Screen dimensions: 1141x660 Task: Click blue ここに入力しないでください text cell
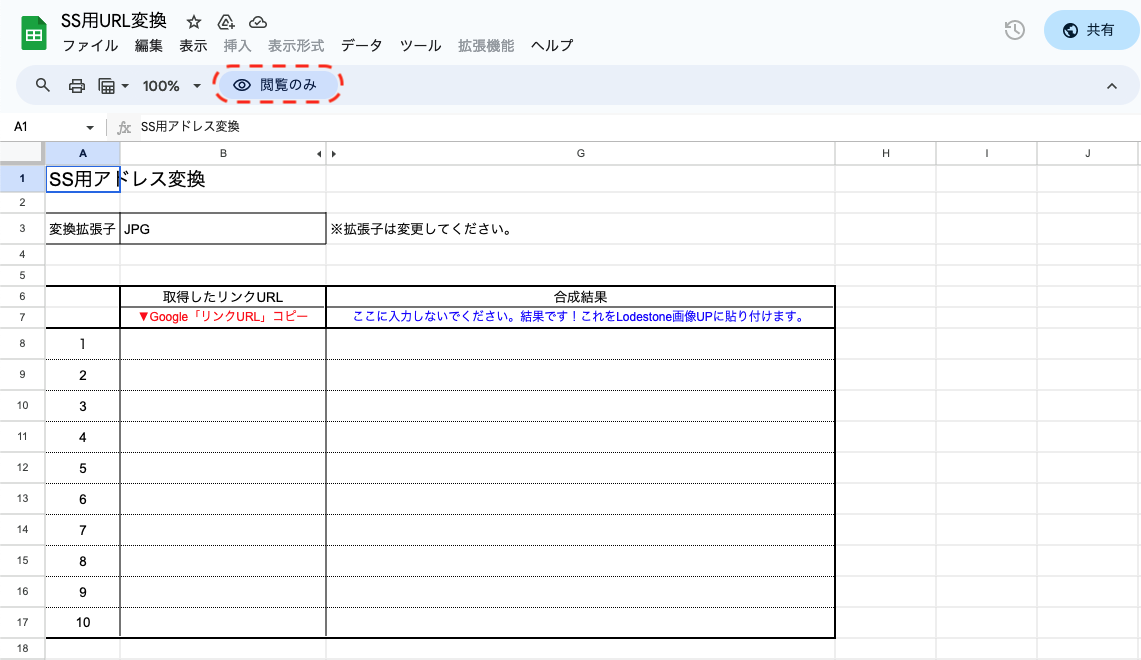(581, 317)
